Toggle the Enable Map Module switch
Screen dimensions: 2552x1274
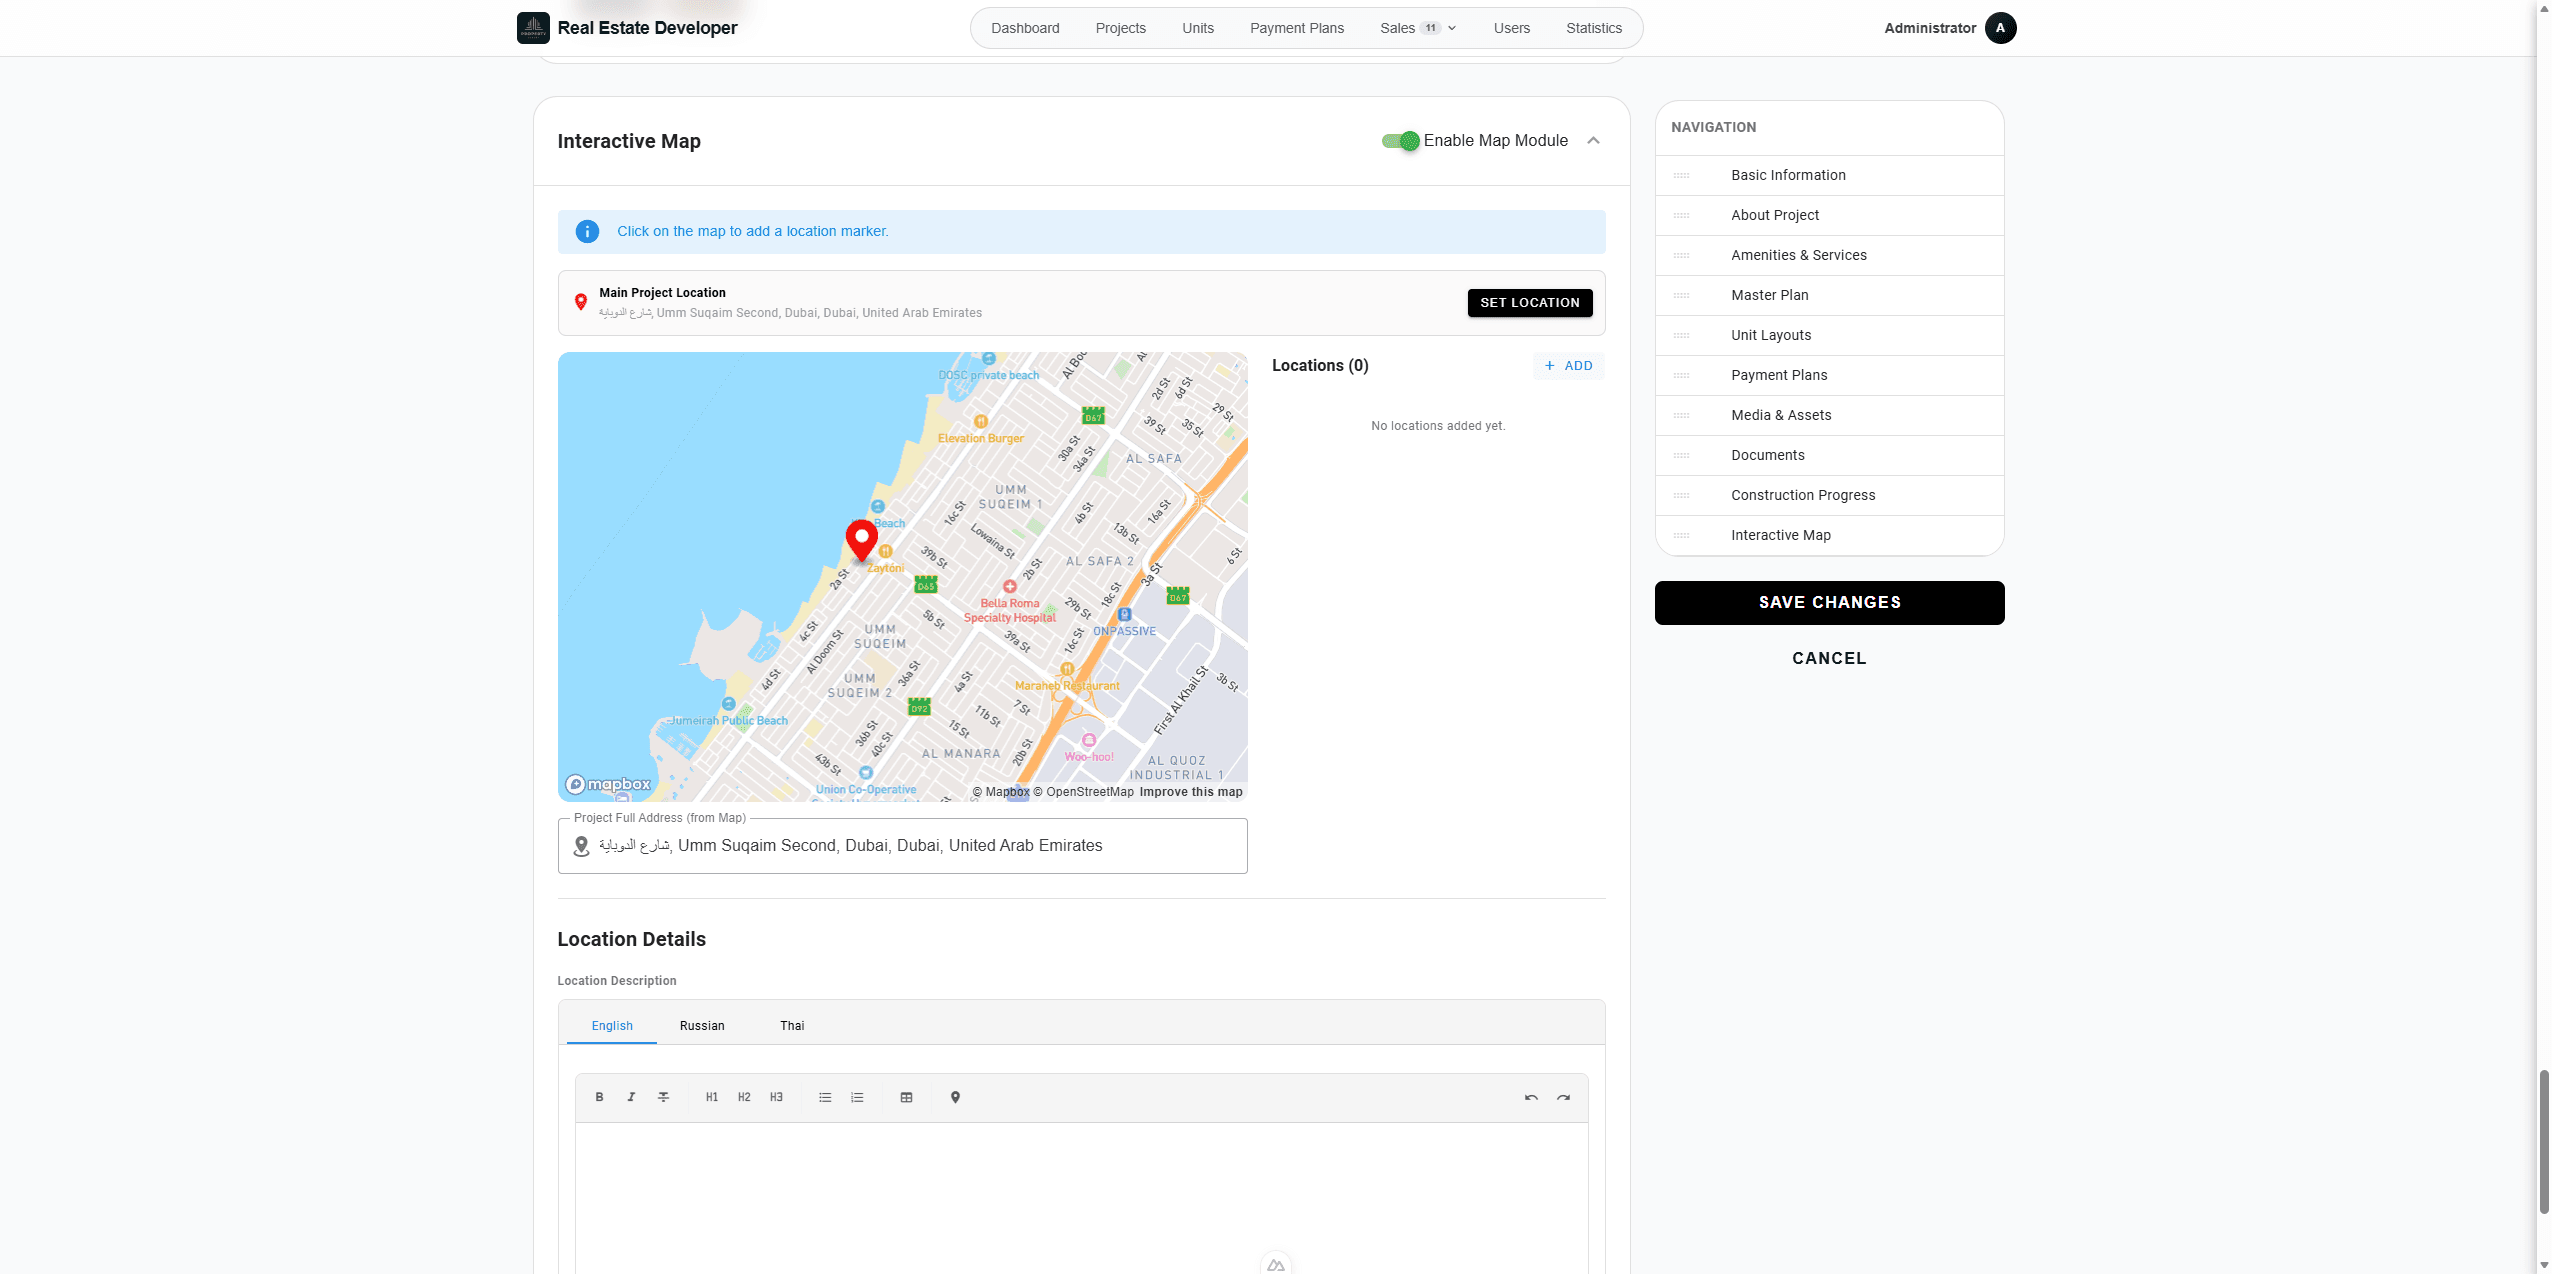coord(1400,141)
